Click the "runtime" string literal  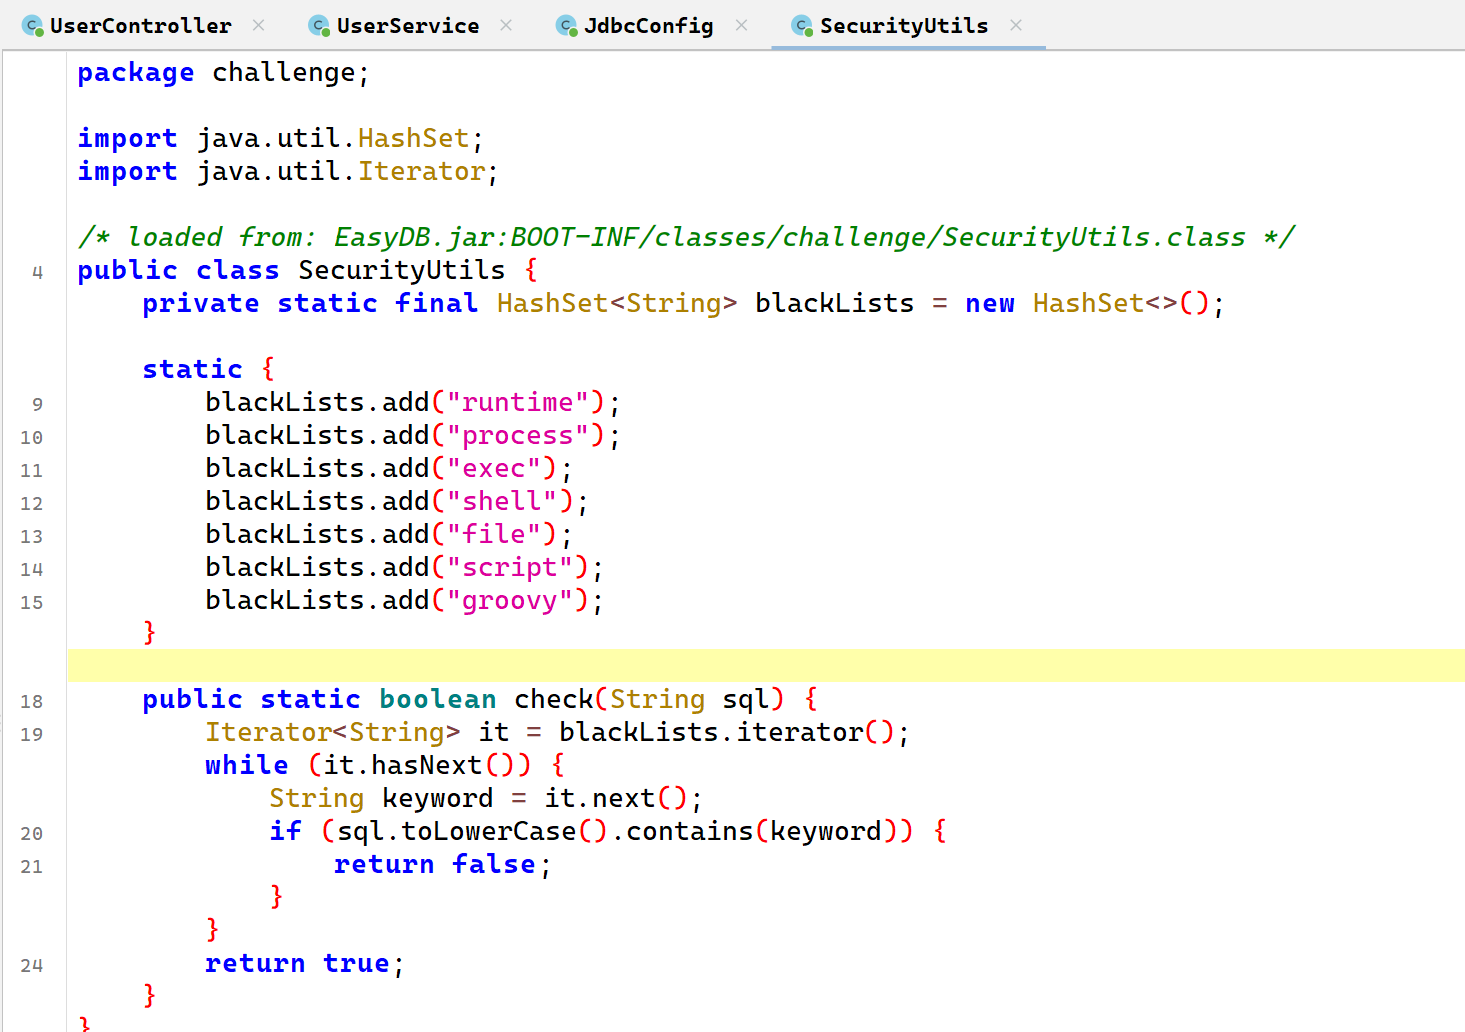517,402
